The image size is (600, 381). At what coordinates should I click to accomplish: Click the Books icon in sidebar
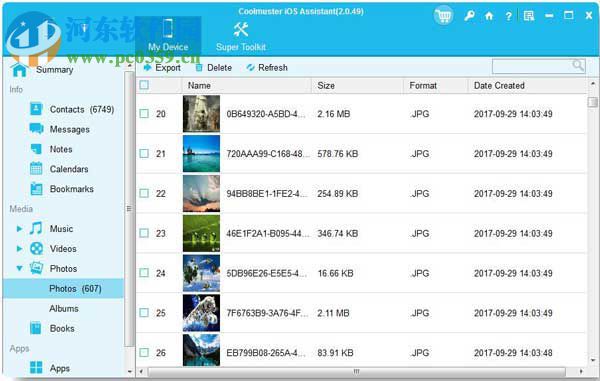(x=36, y=328)
